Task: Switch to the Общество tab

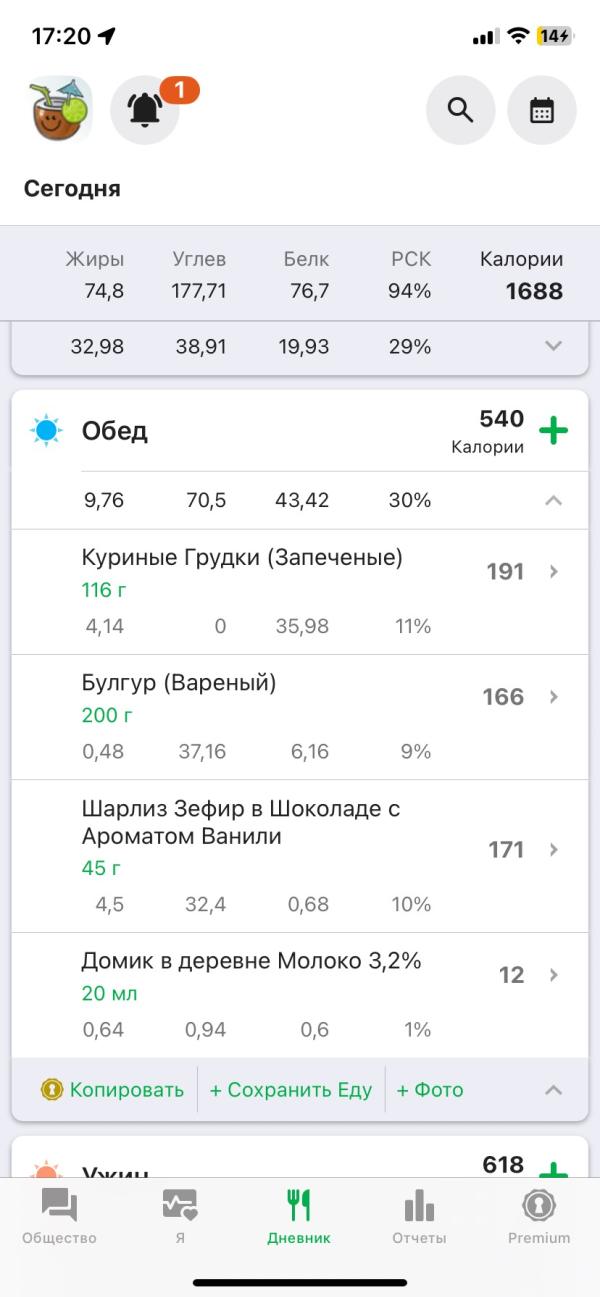Action: coord(59,1217)
